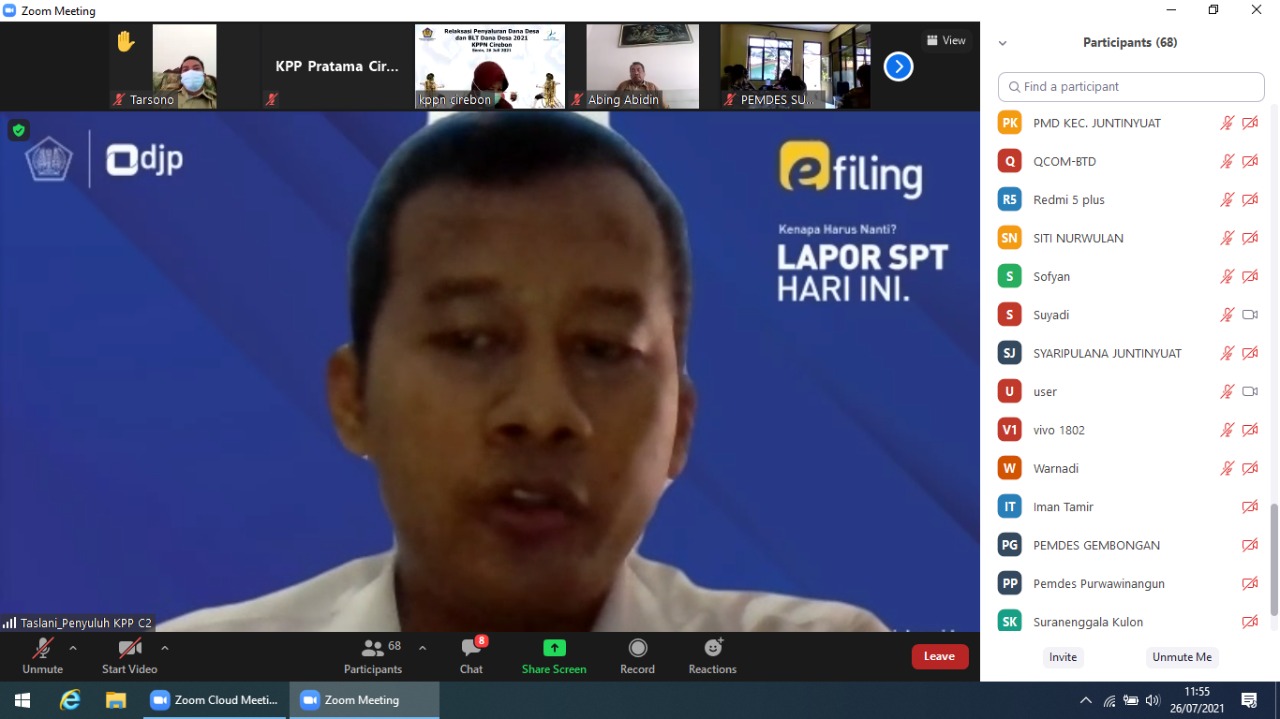Unmute the microphone

(42, 649)
